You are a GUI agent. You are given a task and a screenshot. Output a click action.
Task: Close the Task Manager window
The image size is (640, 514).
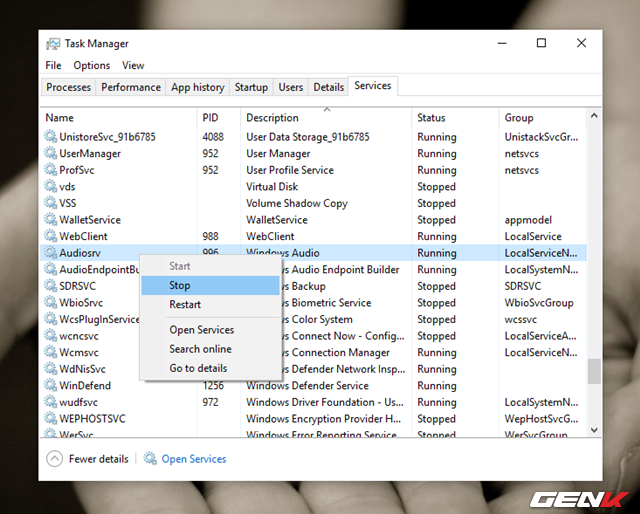(581, 43)
